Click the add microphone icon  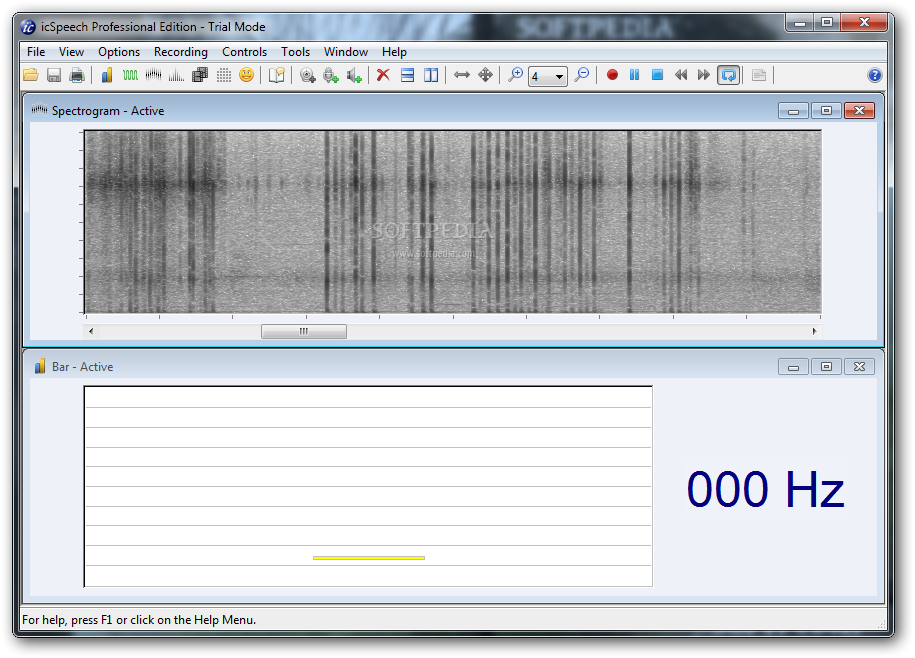coord(331,75)
